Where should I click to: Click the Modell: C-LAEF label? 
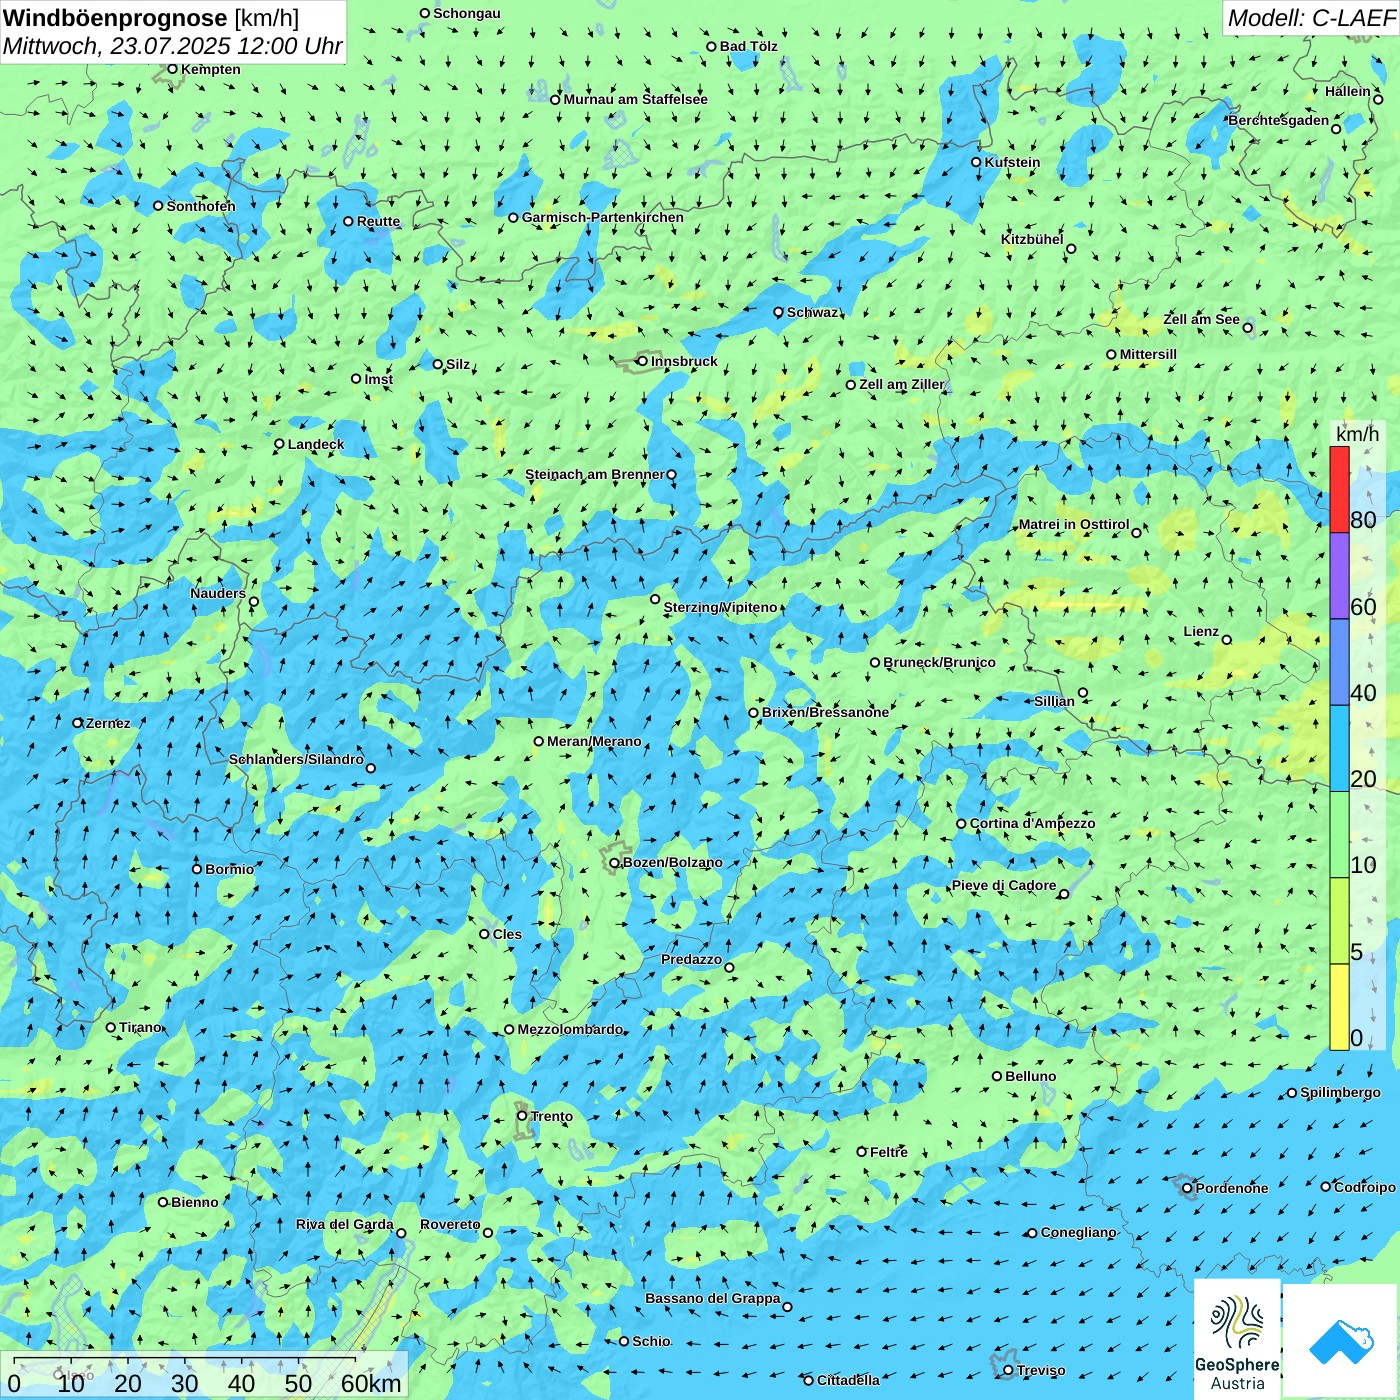[x=1311, y=18]
